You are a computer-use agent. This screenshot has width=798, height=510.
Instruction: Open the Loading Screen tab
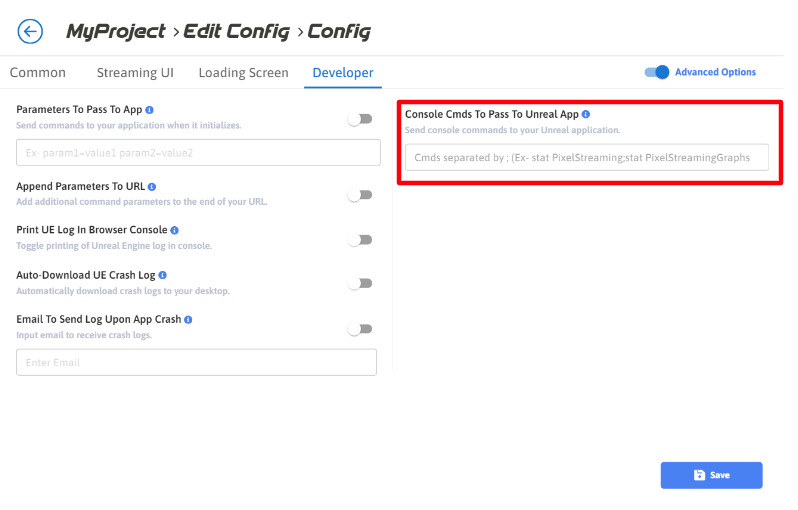click(243, 73)
